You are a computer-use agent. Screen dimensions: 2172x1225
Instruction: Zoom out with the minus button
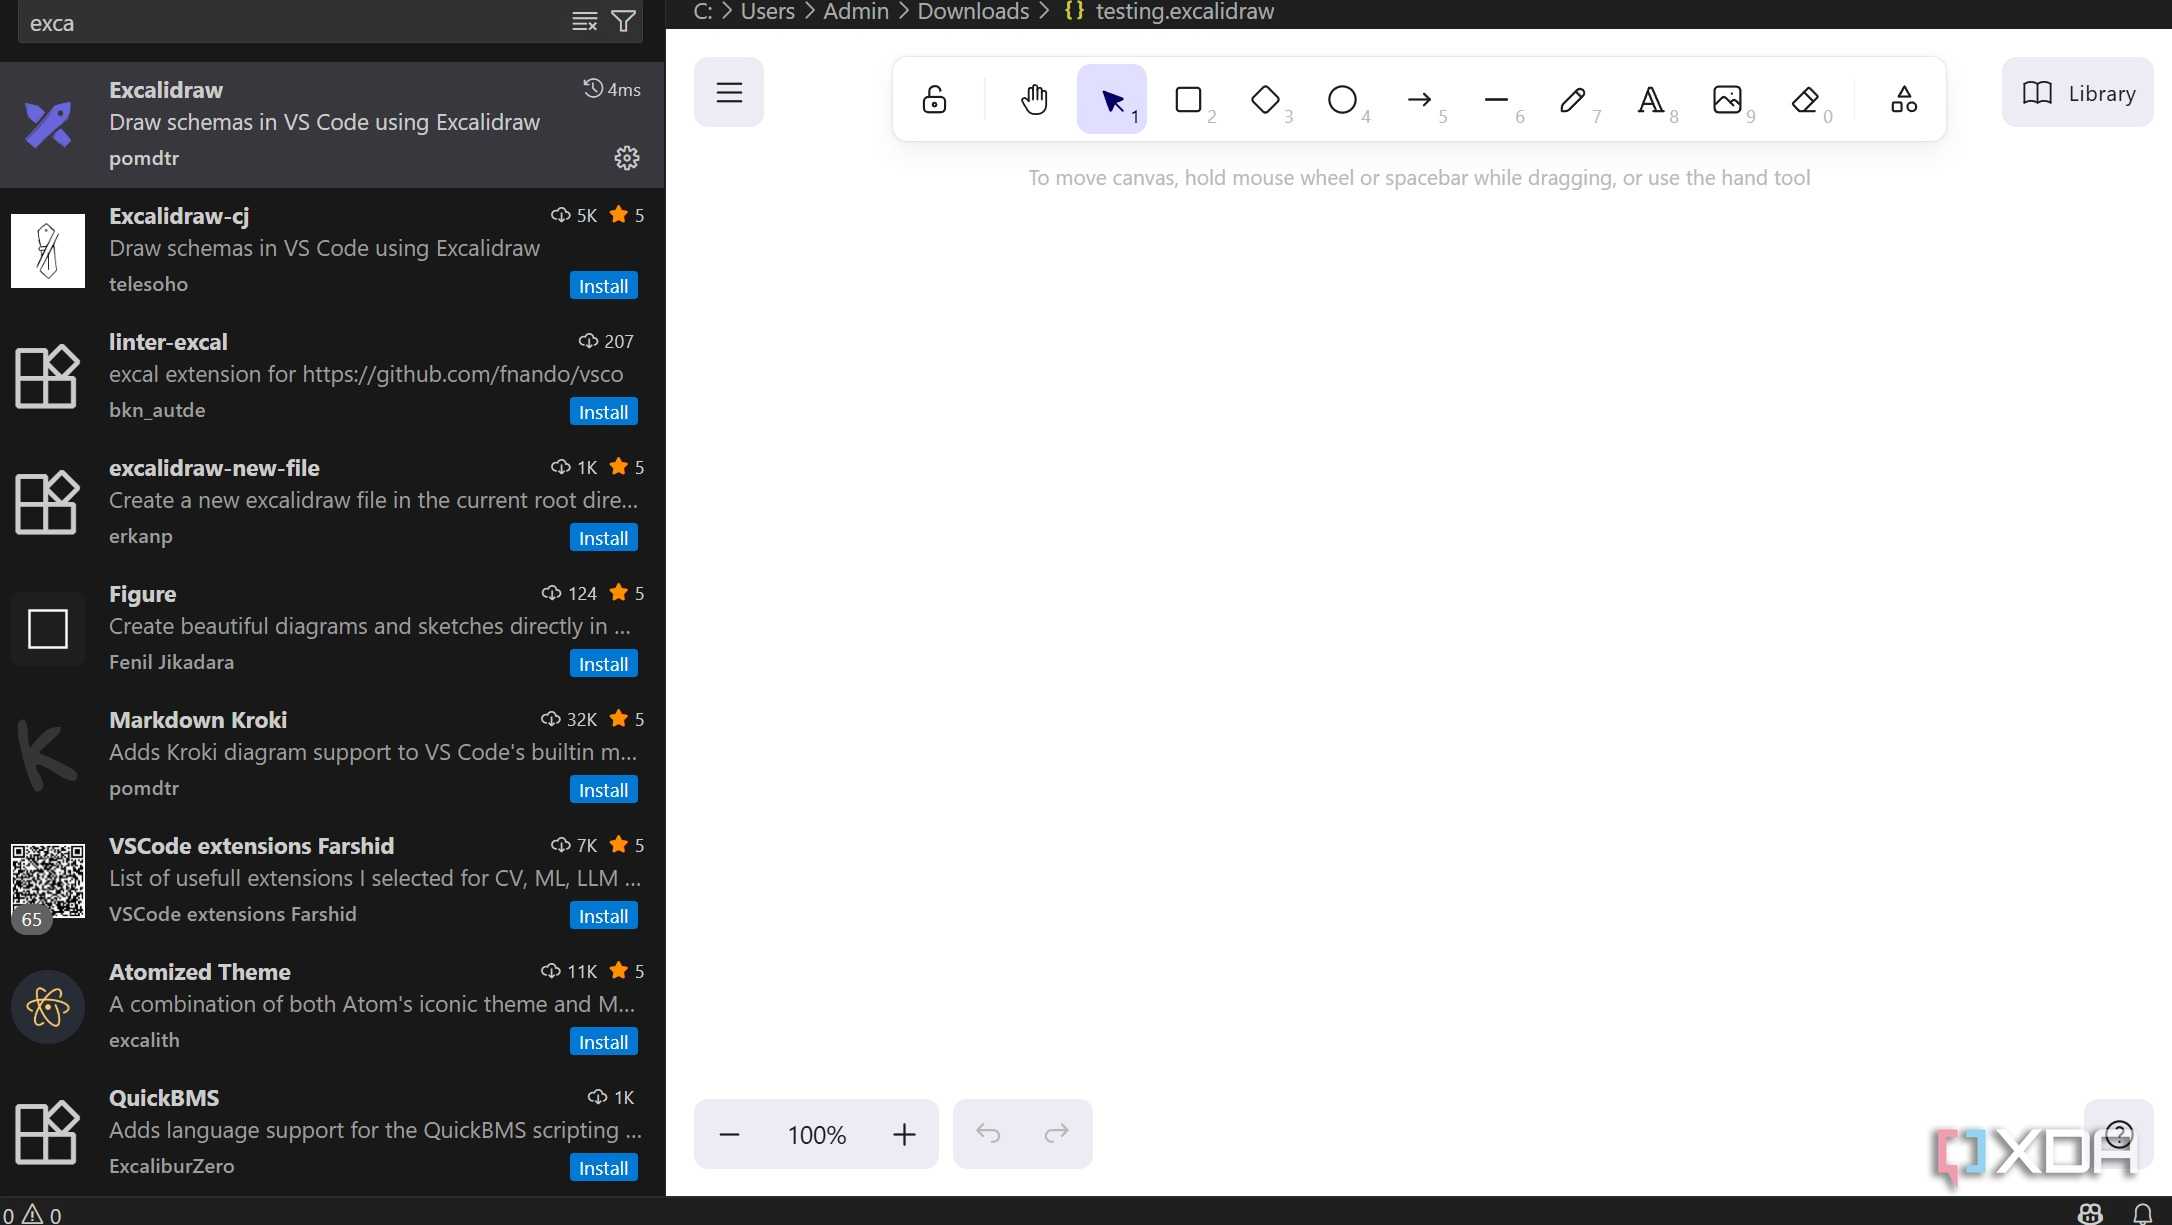pos(729,1134)
